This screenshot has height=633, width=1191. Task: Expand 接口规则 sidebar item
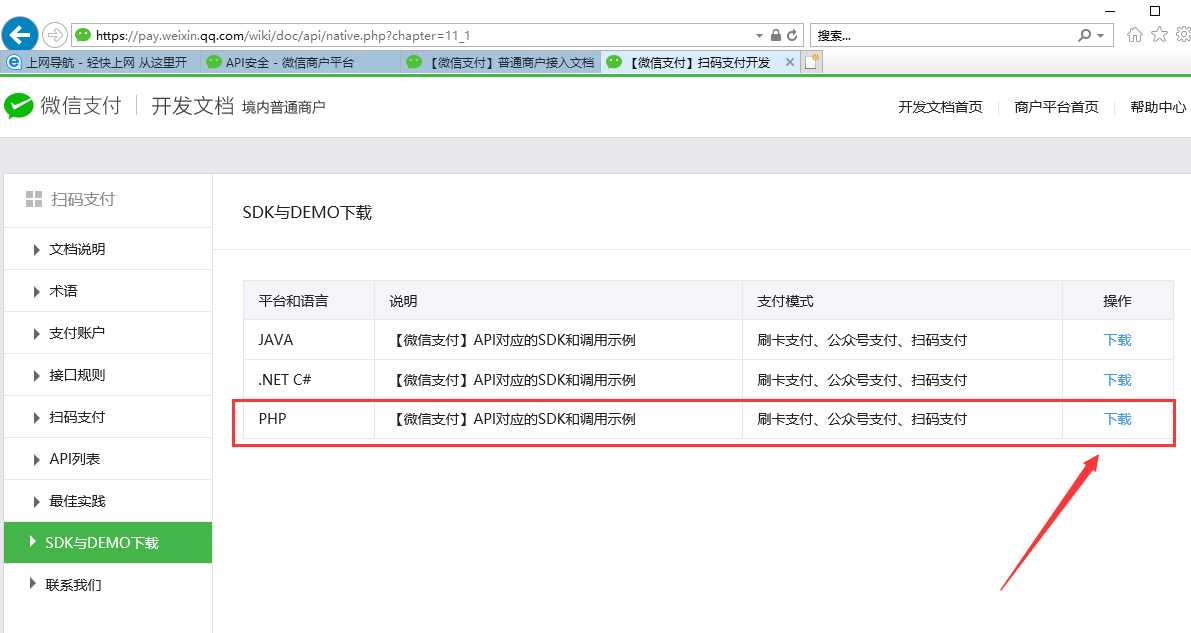[108, 375]
